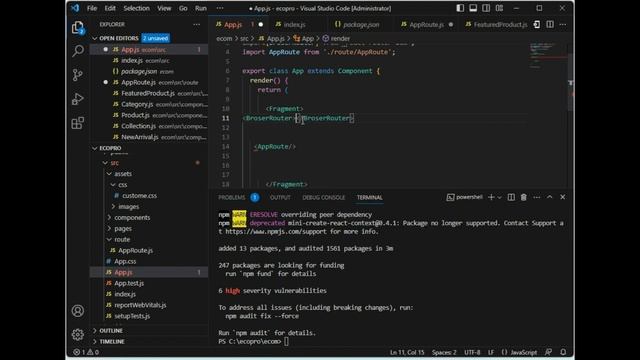Click Open Changes icon in editor toolbar
The image size is (640, 360).
[537, 24]
